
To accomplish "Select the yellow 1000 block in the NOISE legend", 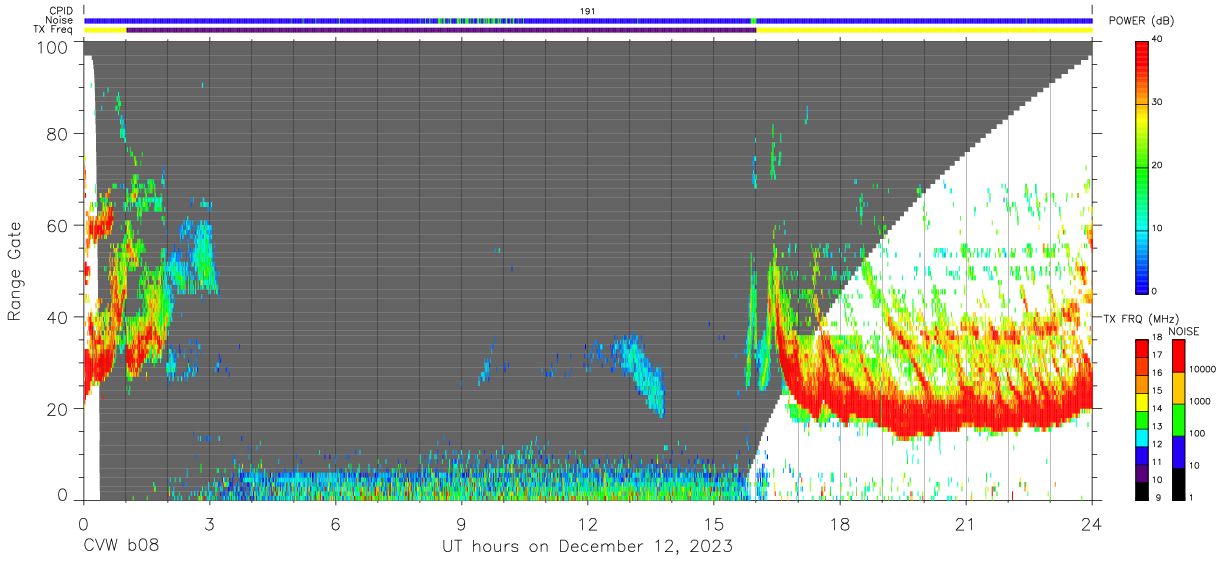I will [1180, 387].
